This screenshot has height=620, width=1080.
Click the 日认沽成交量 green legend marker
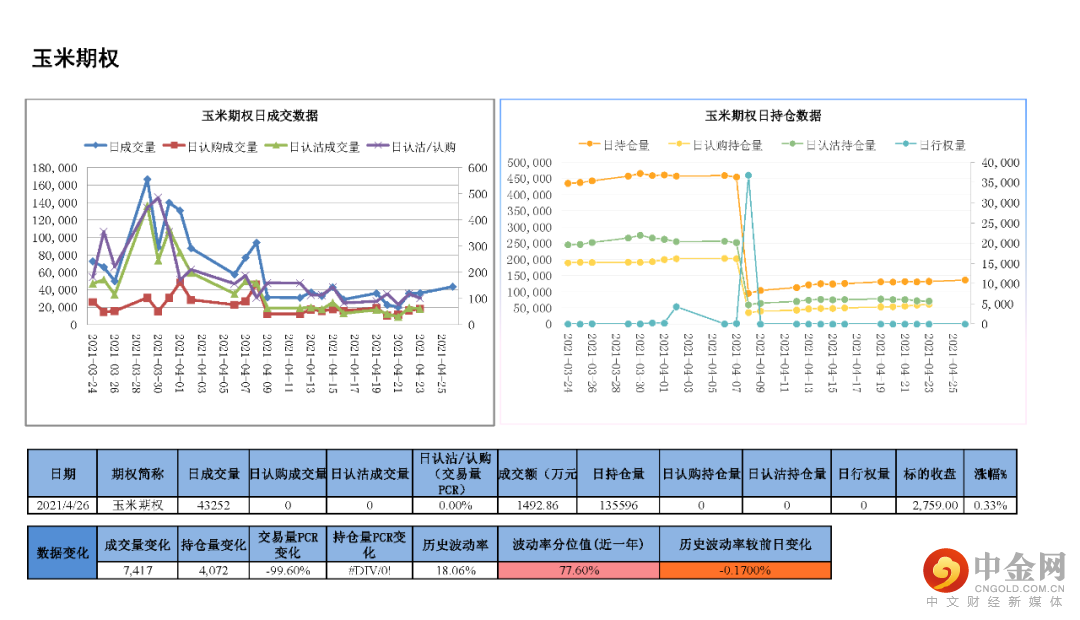pyautogui.click(x=276, y=146)
